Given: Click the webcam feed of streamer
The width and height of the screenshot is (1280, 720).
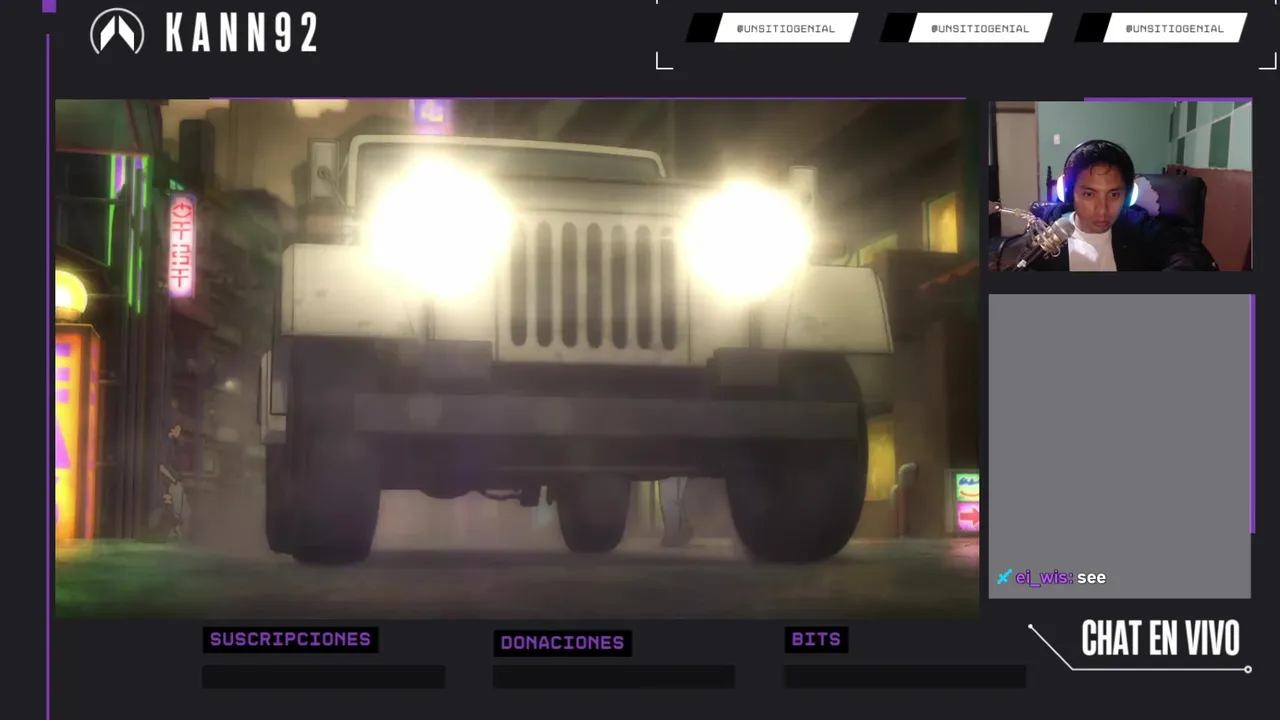Looking at the screenshot, I should tap(1120, 186).
